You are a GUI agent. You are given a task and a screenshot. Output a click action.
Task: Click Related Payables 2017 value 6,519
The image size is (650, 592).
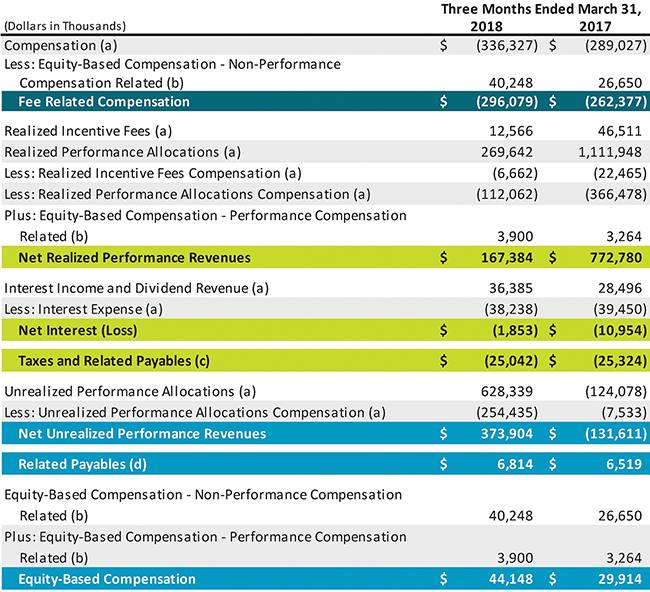tap(624, 464)
